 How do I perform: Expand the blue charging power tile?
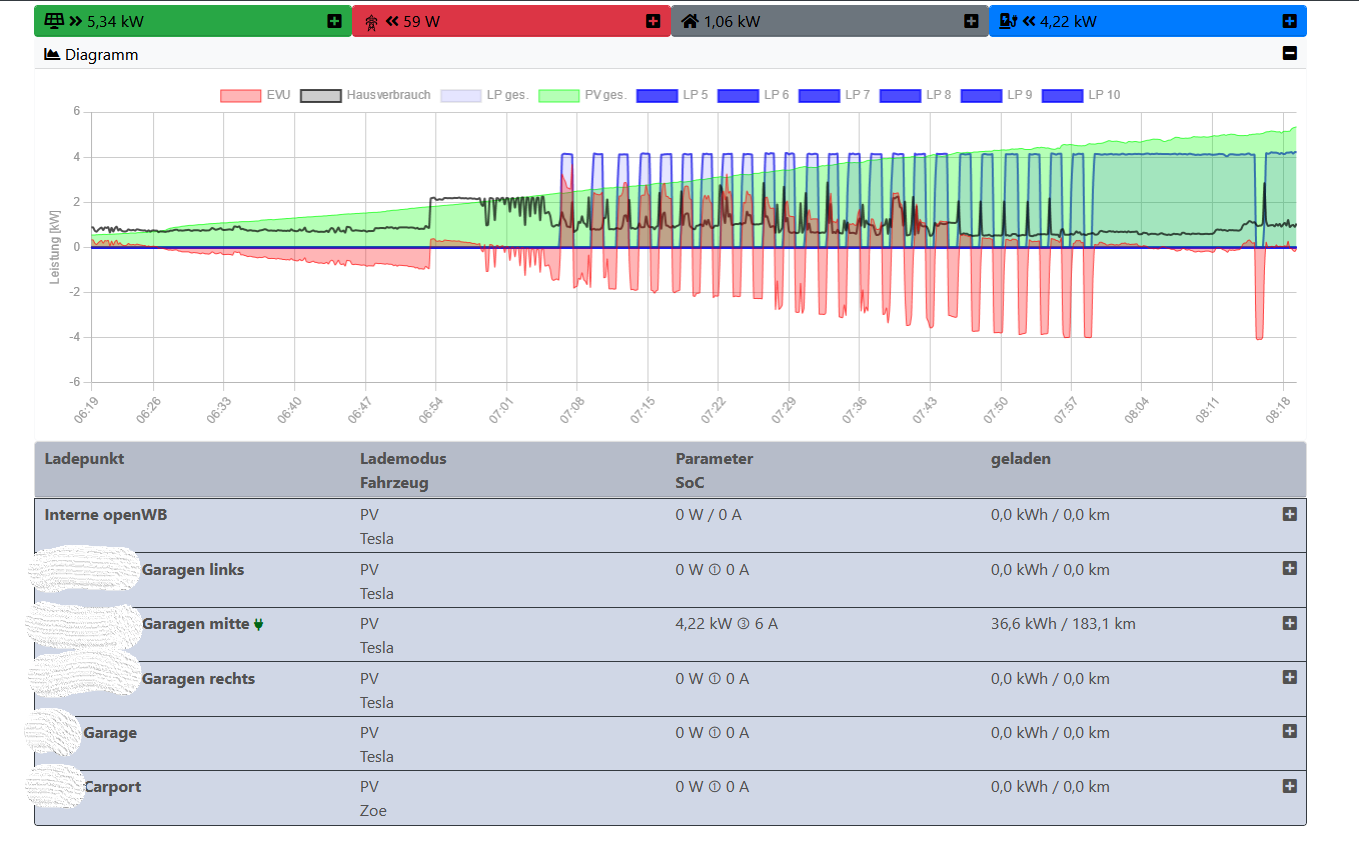click(1289, 21)
